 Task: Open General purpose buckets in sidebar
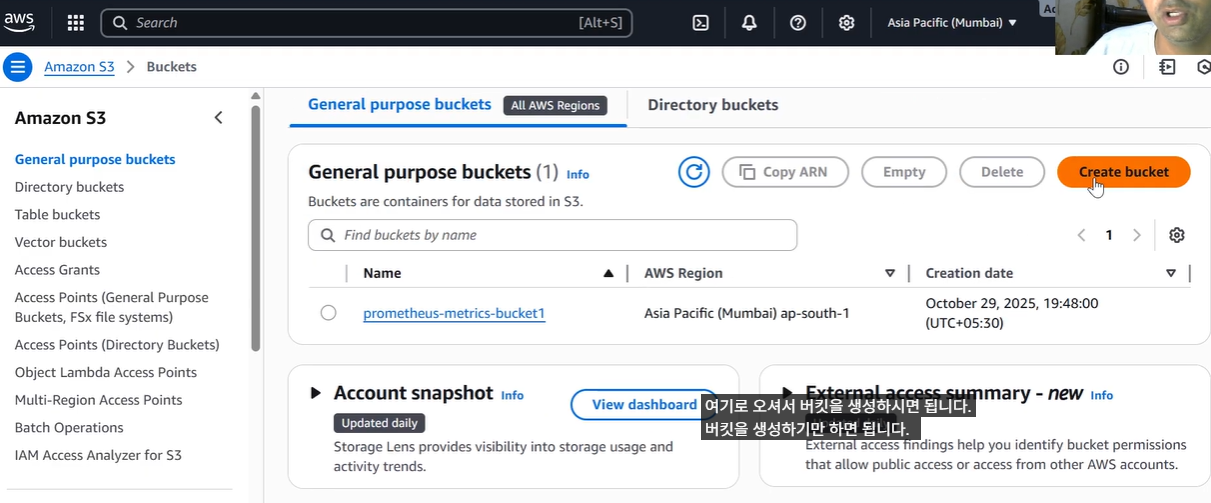click(x=95, y=159)
